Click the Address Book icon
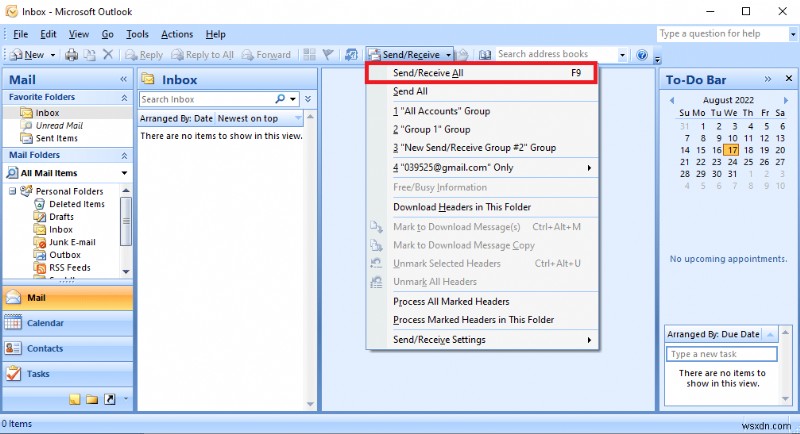The width and height of the screenshot is (800, 434). (485, 55)
